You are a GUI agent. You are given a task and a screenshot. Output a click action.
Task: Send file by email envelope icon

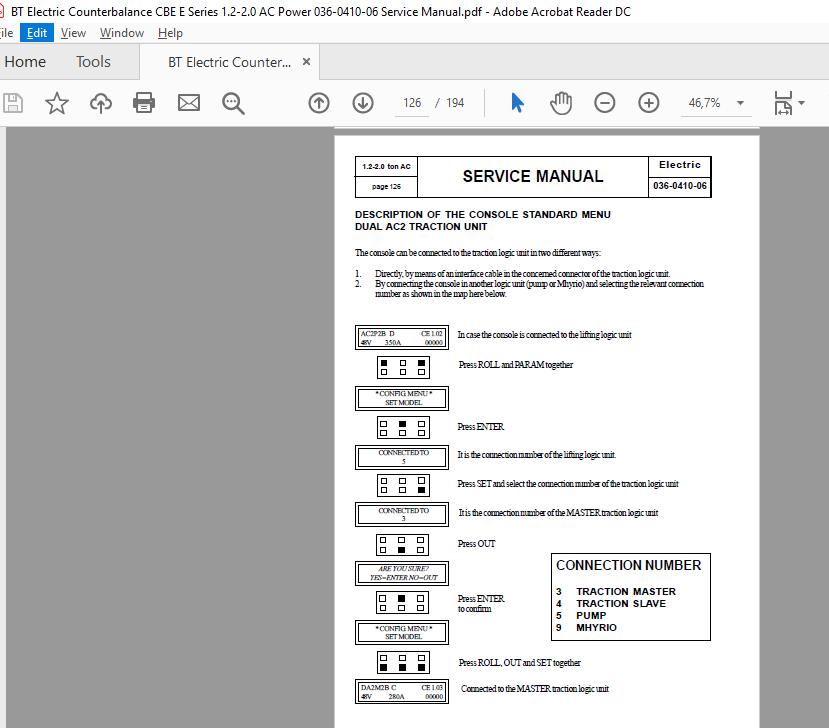point(188,103)
